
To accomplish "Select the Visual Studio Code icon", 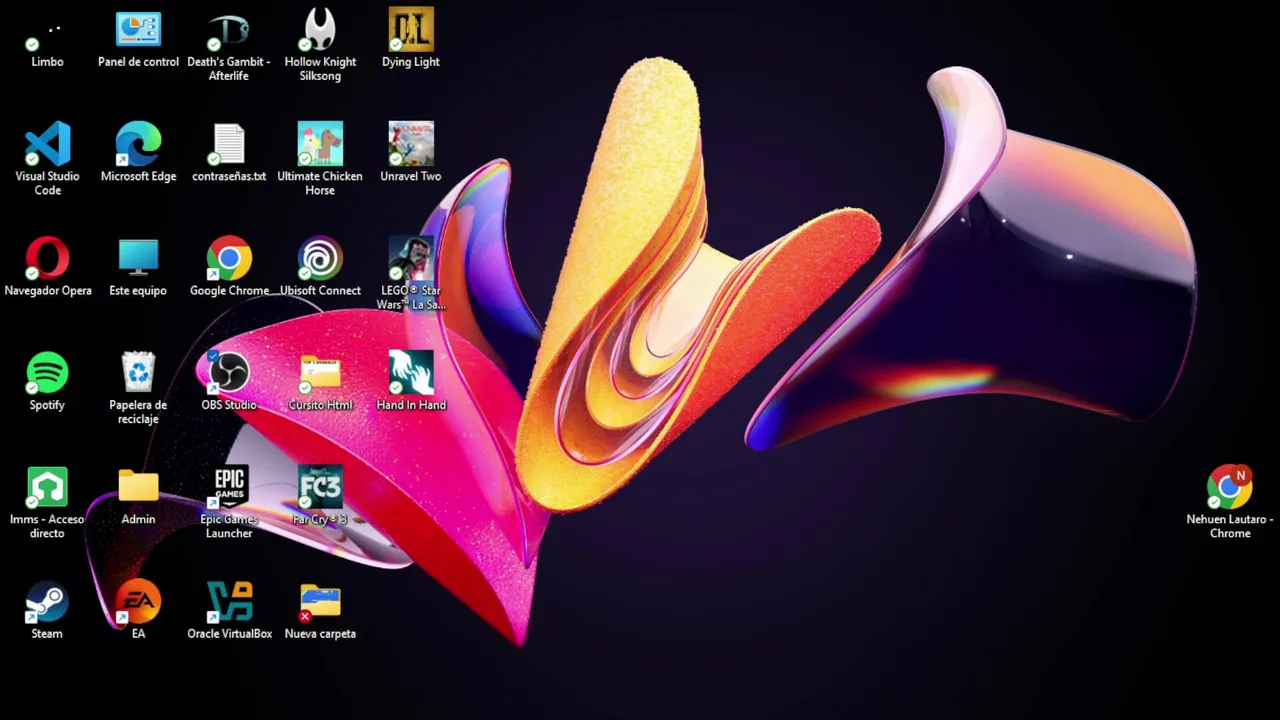I will 47,160.
